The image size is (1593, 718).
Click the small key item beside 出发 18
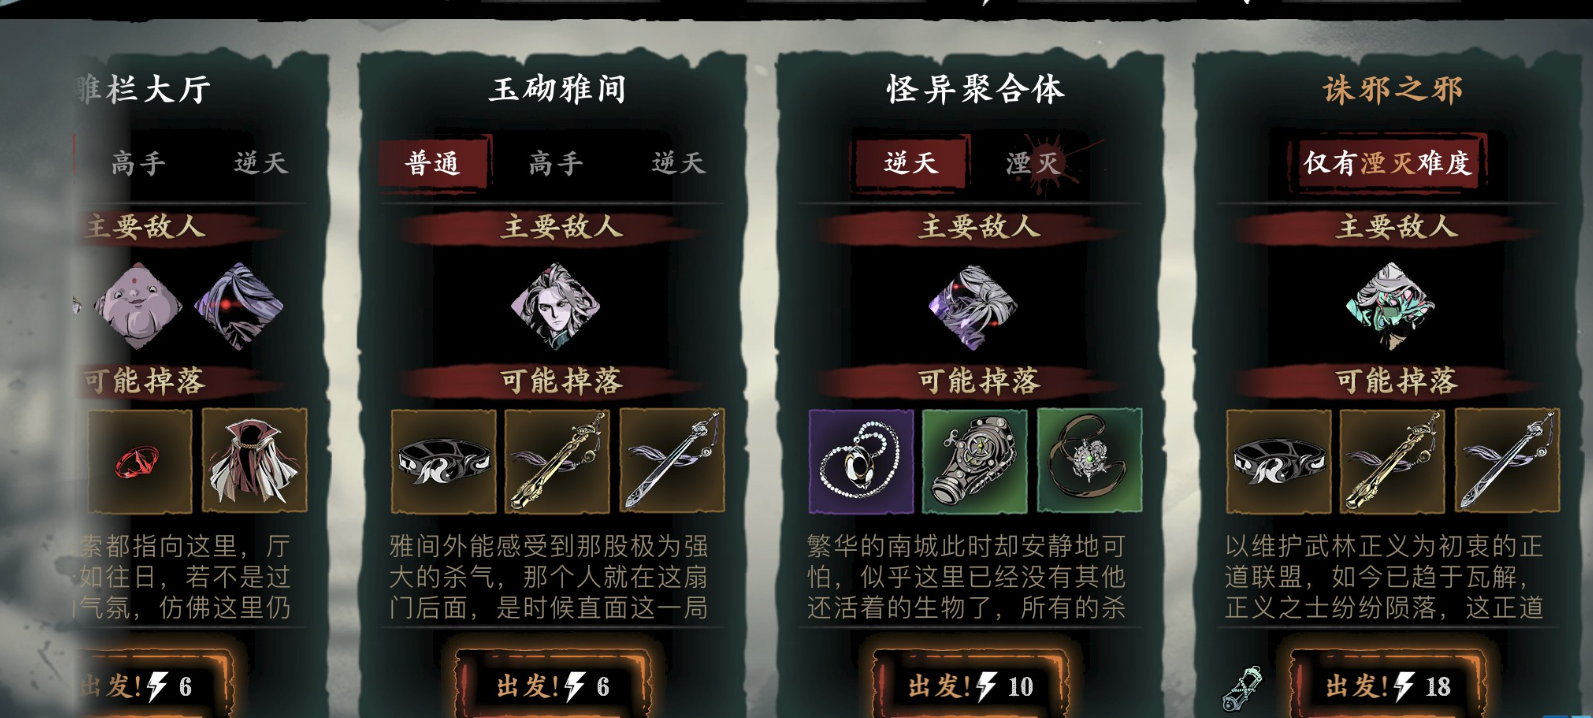coord(1241,688)
